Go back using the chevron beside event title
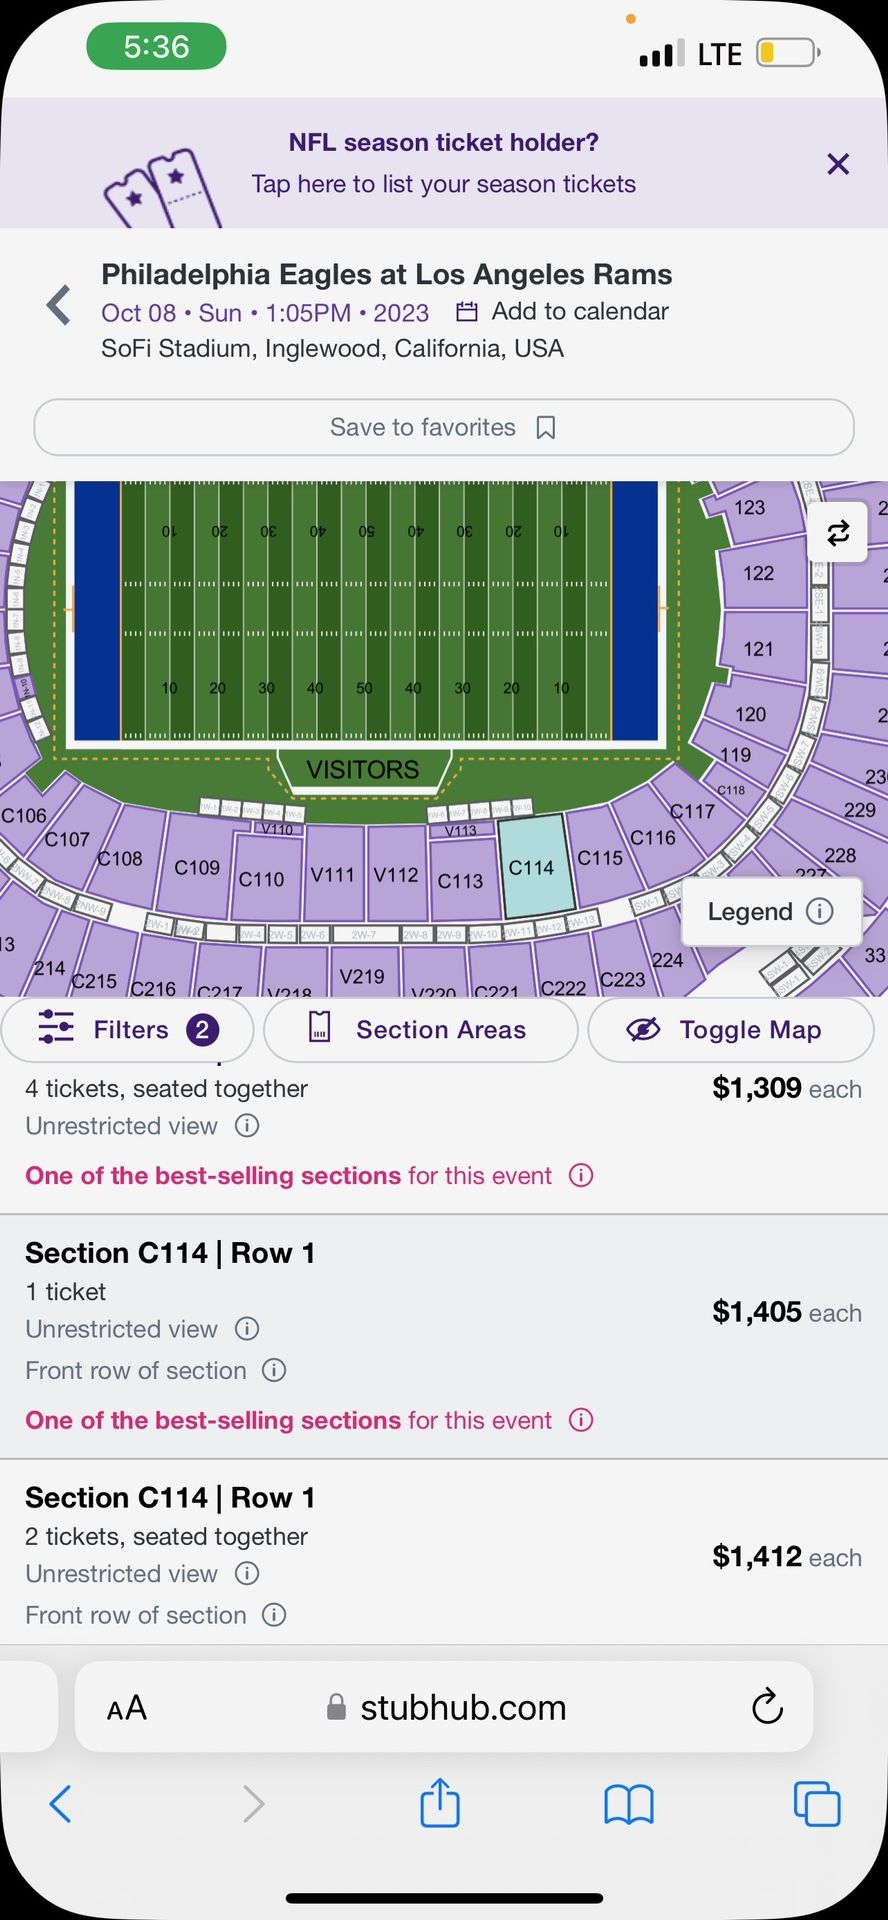 click(59, 305)
